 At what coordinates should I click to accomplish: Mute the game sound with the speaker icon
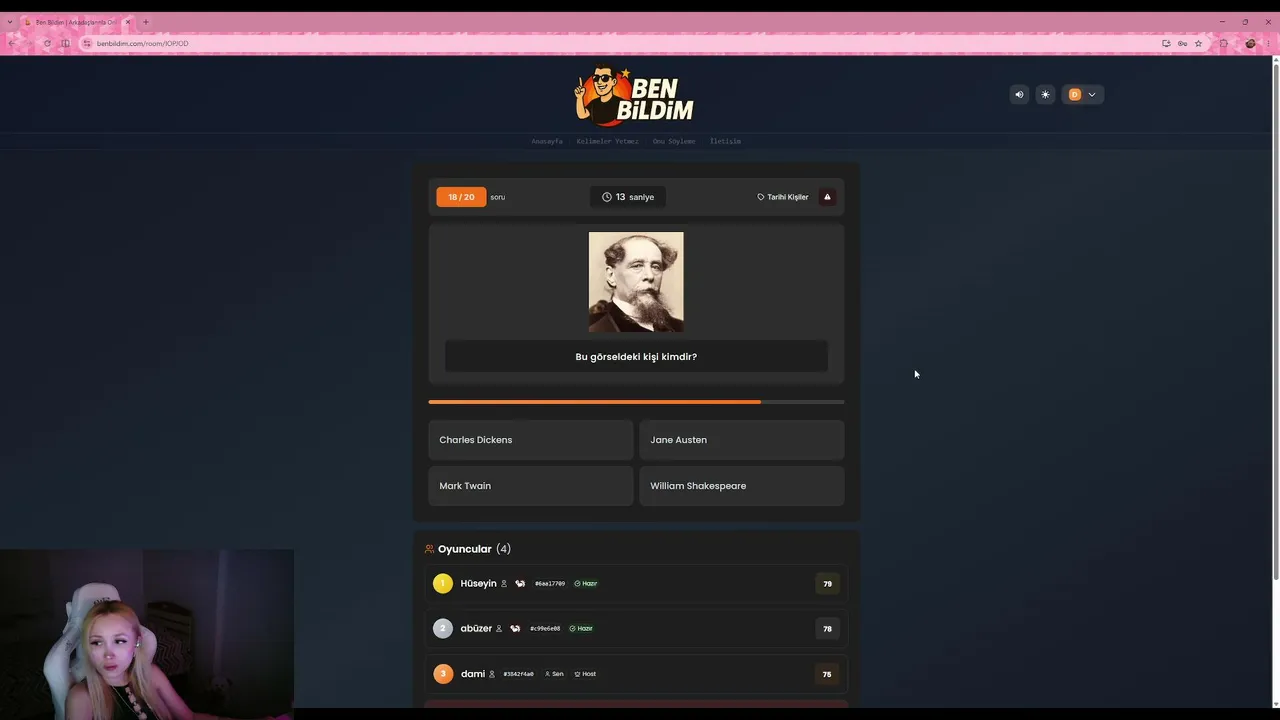point(1019,95)
